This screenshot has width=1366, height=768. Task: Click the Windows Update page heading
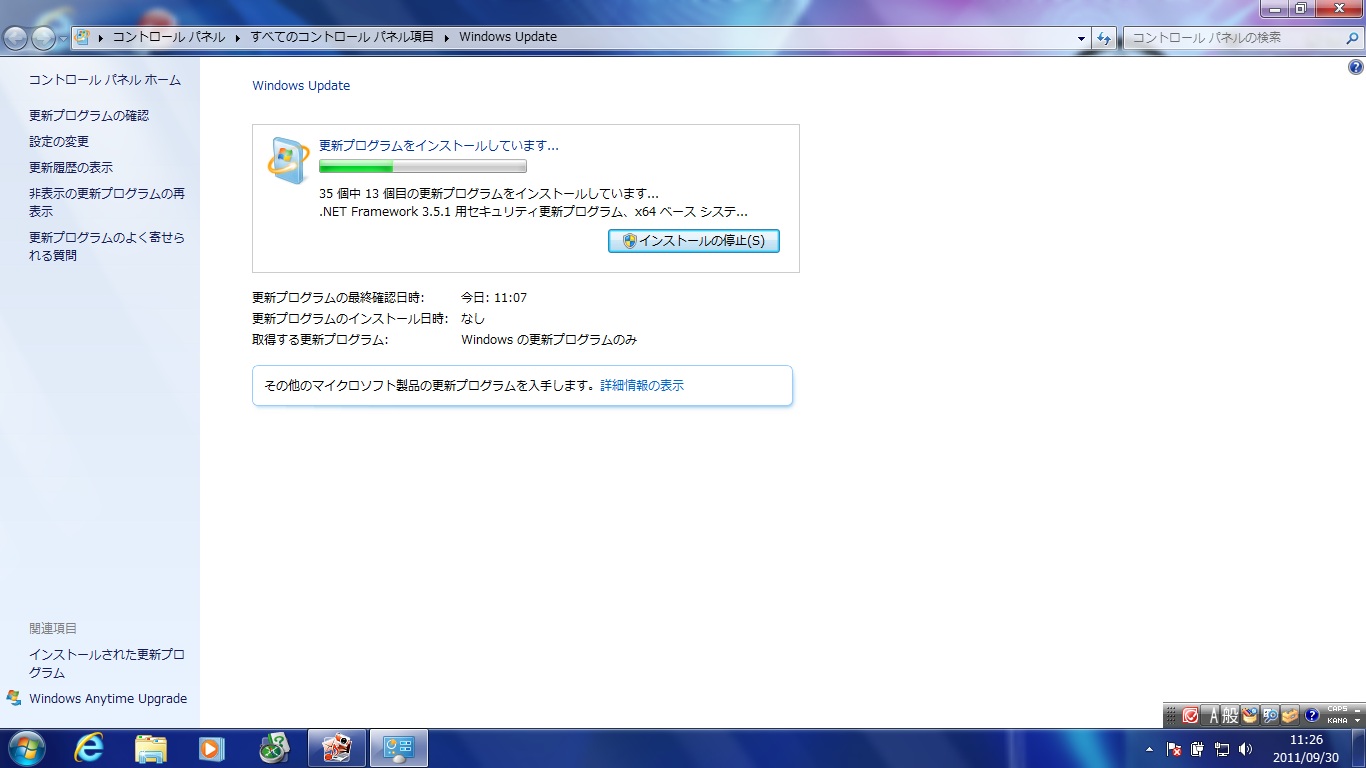click(x=301, y=86)
